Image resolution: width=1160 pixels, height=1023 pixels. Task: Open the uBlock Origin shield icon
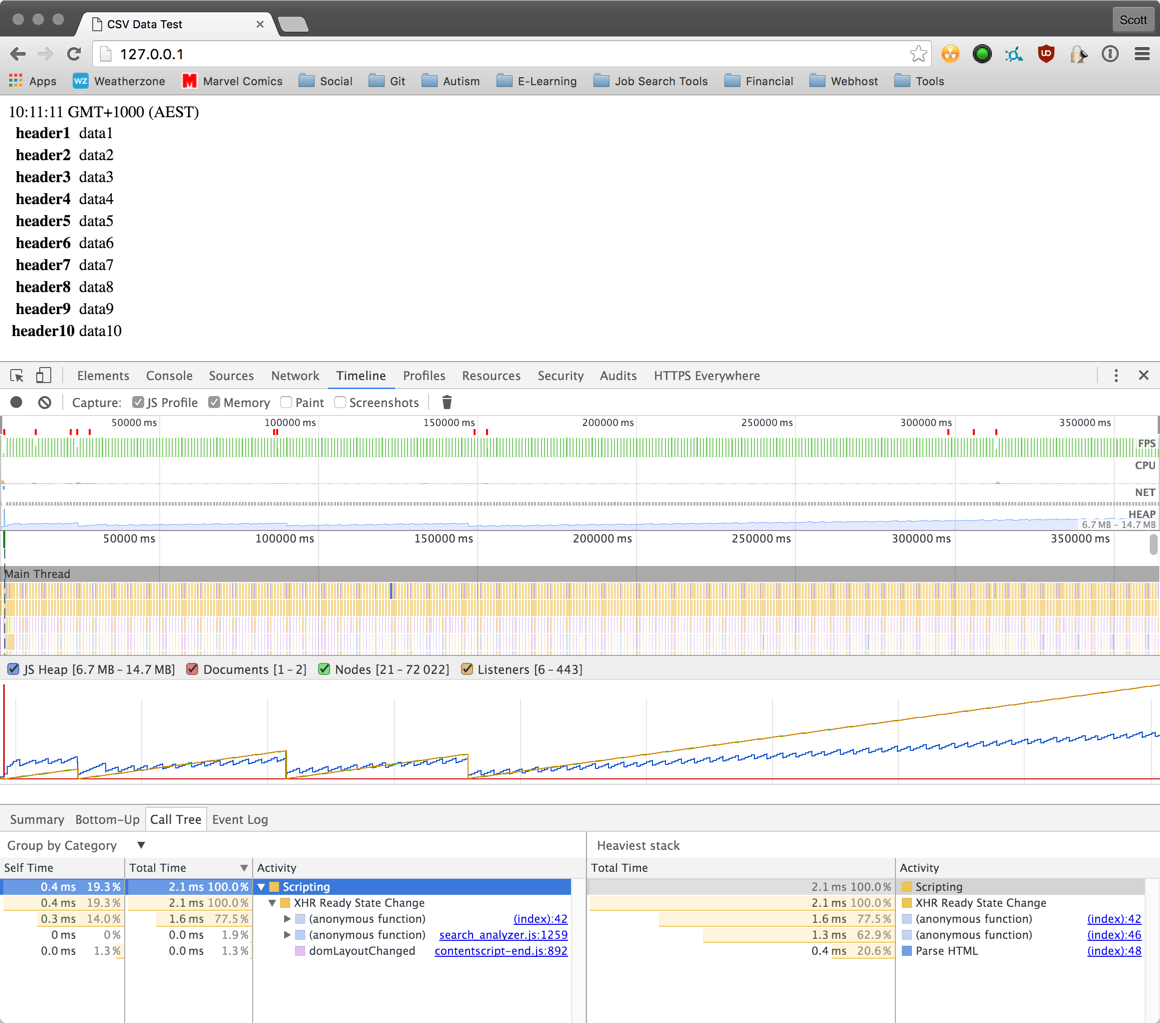[1046, 54]
